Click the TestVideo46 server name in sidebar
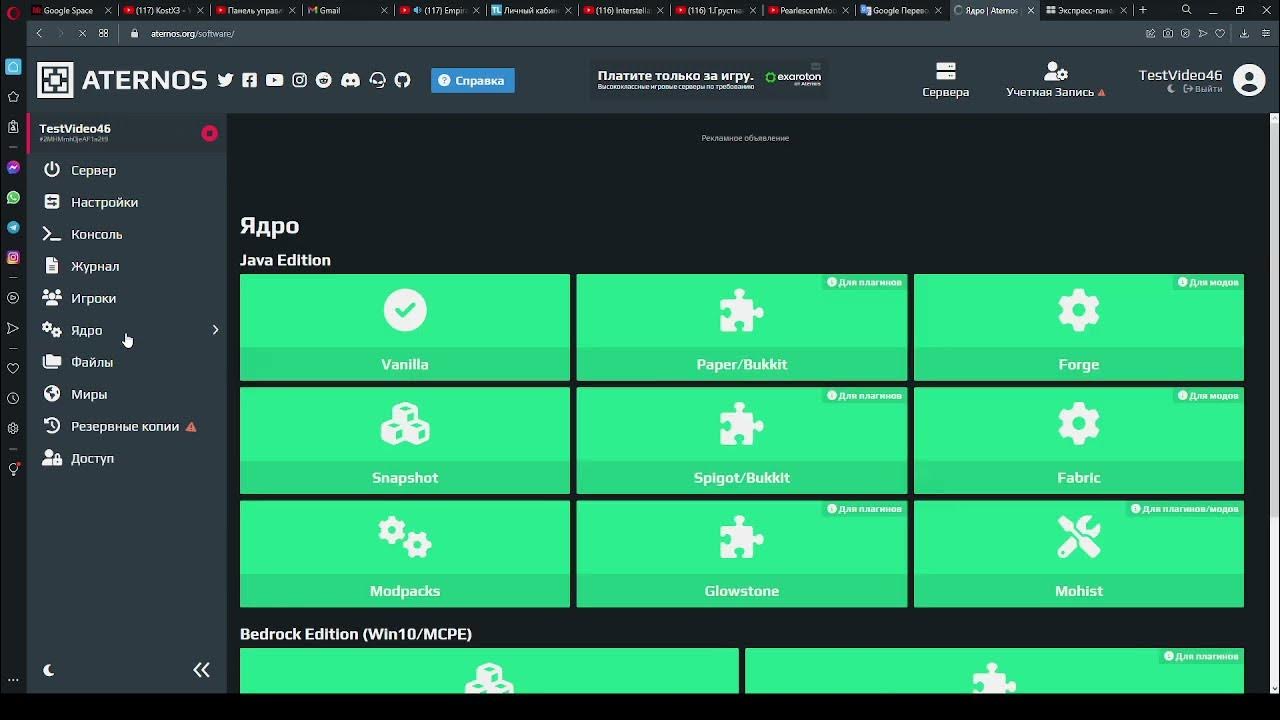The width and height of the screenshot is (1280, 720). point(75,128)
